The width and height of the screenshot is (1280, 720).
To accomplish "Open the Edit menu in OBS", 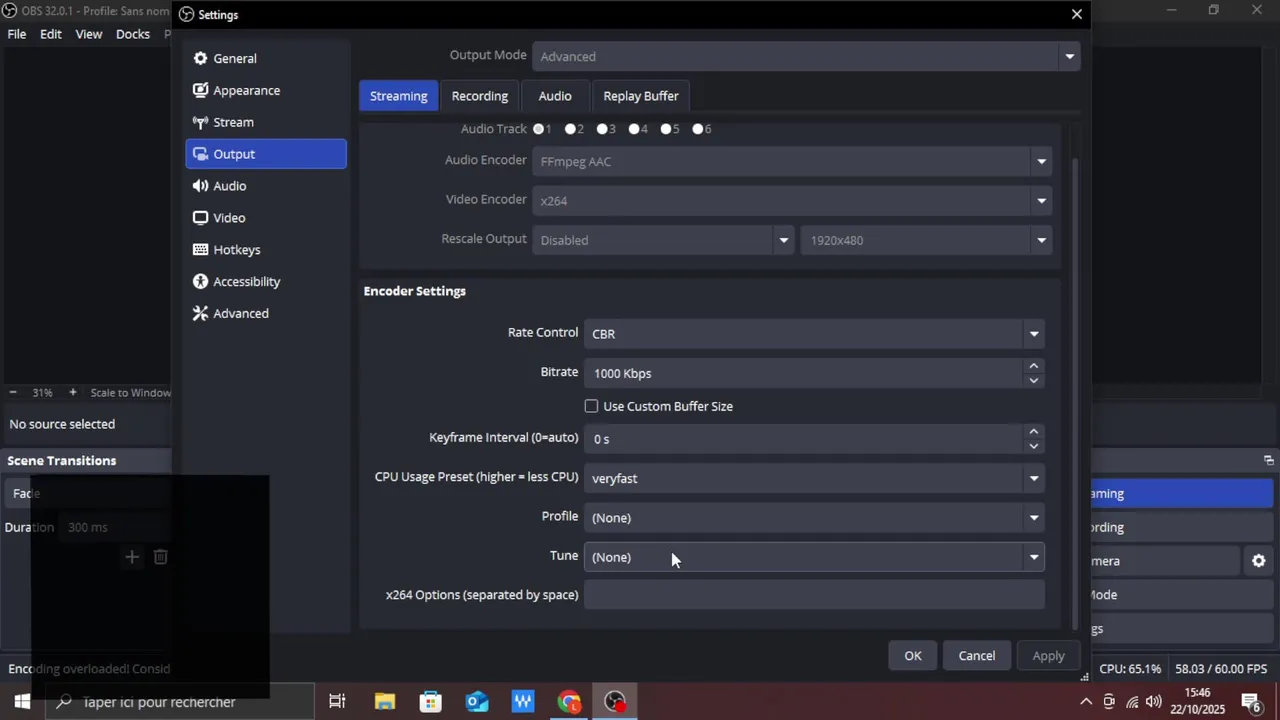I will click(51, 34).
